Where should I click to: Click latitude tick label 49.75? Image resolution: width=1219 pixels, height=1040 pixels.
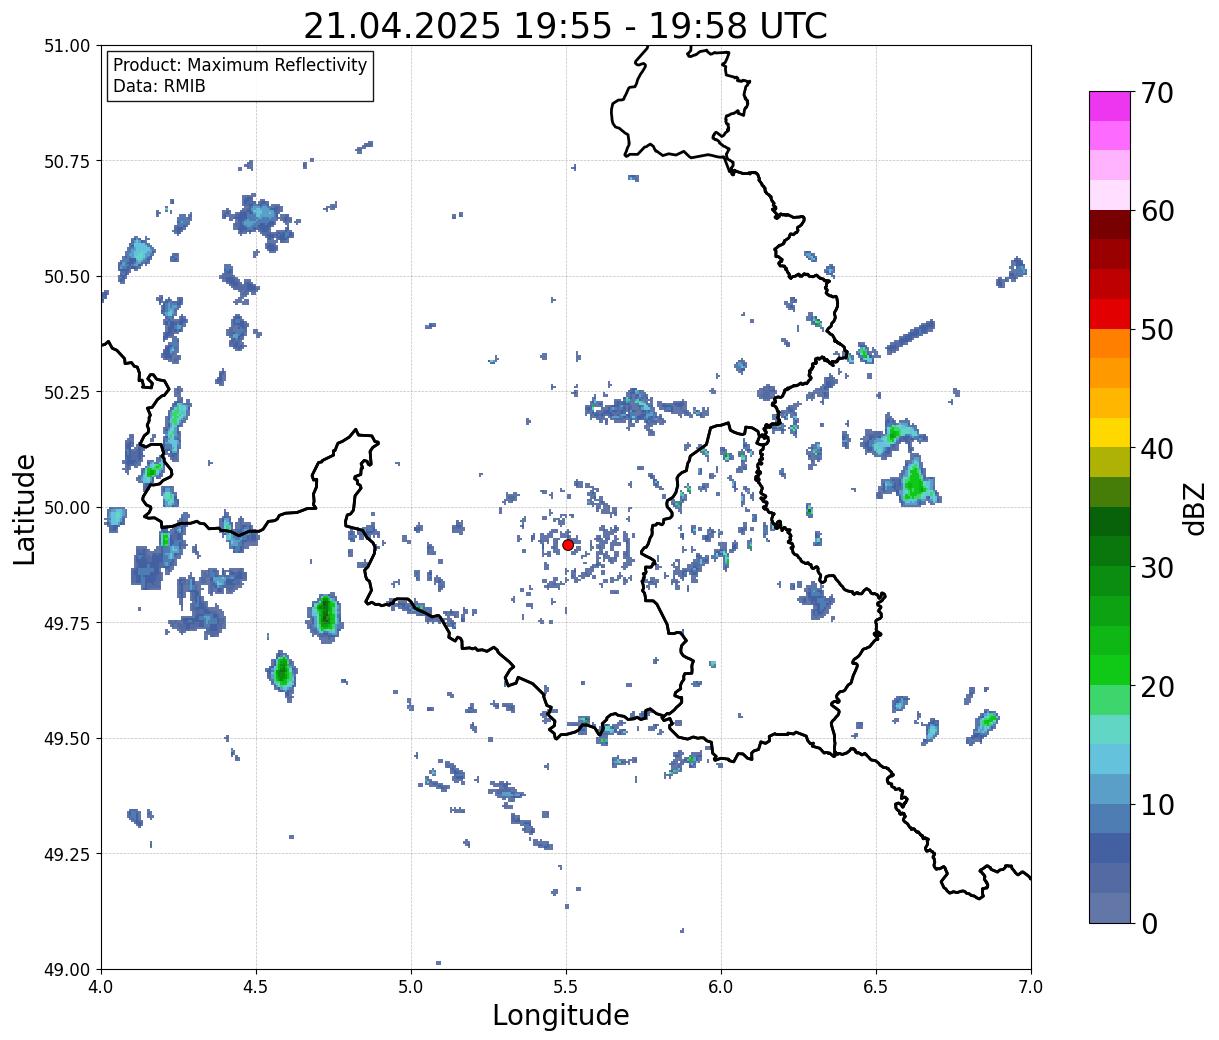(67, 623)
